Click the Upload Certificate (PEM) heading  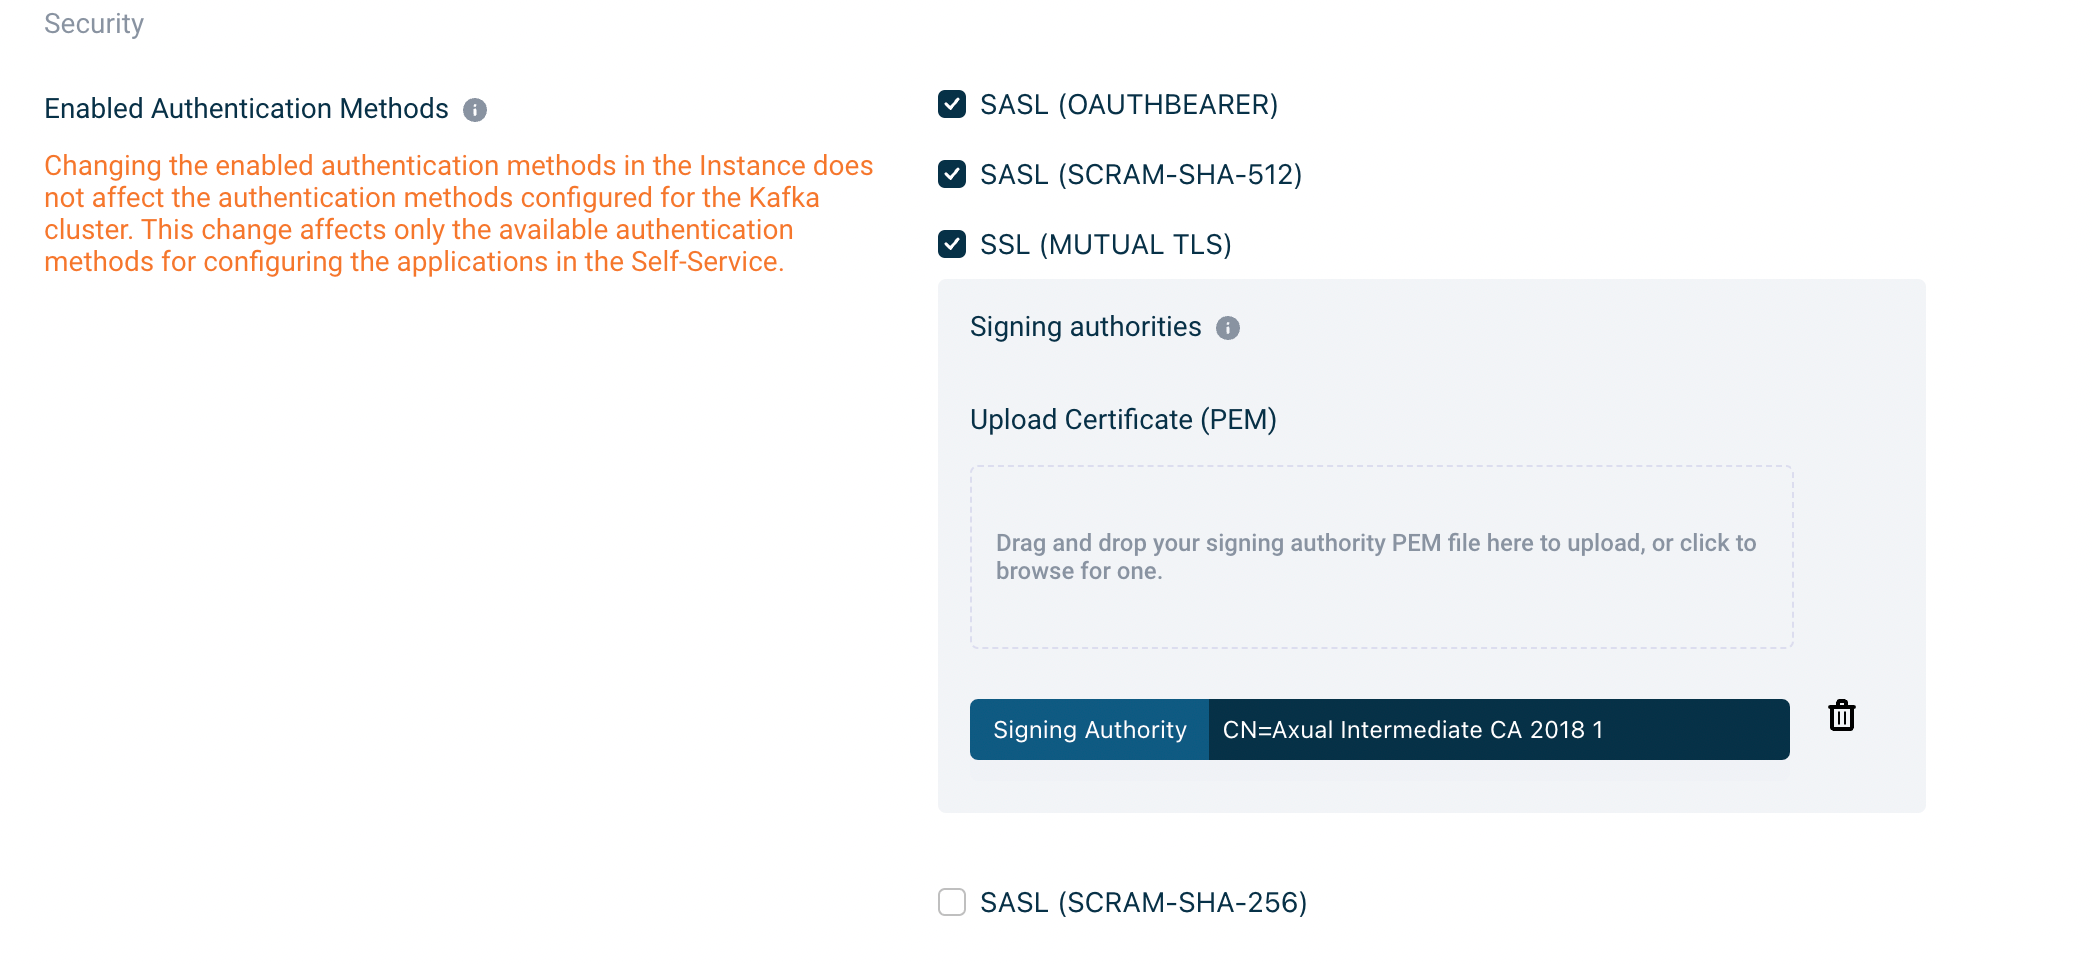tap(1122, 420)
